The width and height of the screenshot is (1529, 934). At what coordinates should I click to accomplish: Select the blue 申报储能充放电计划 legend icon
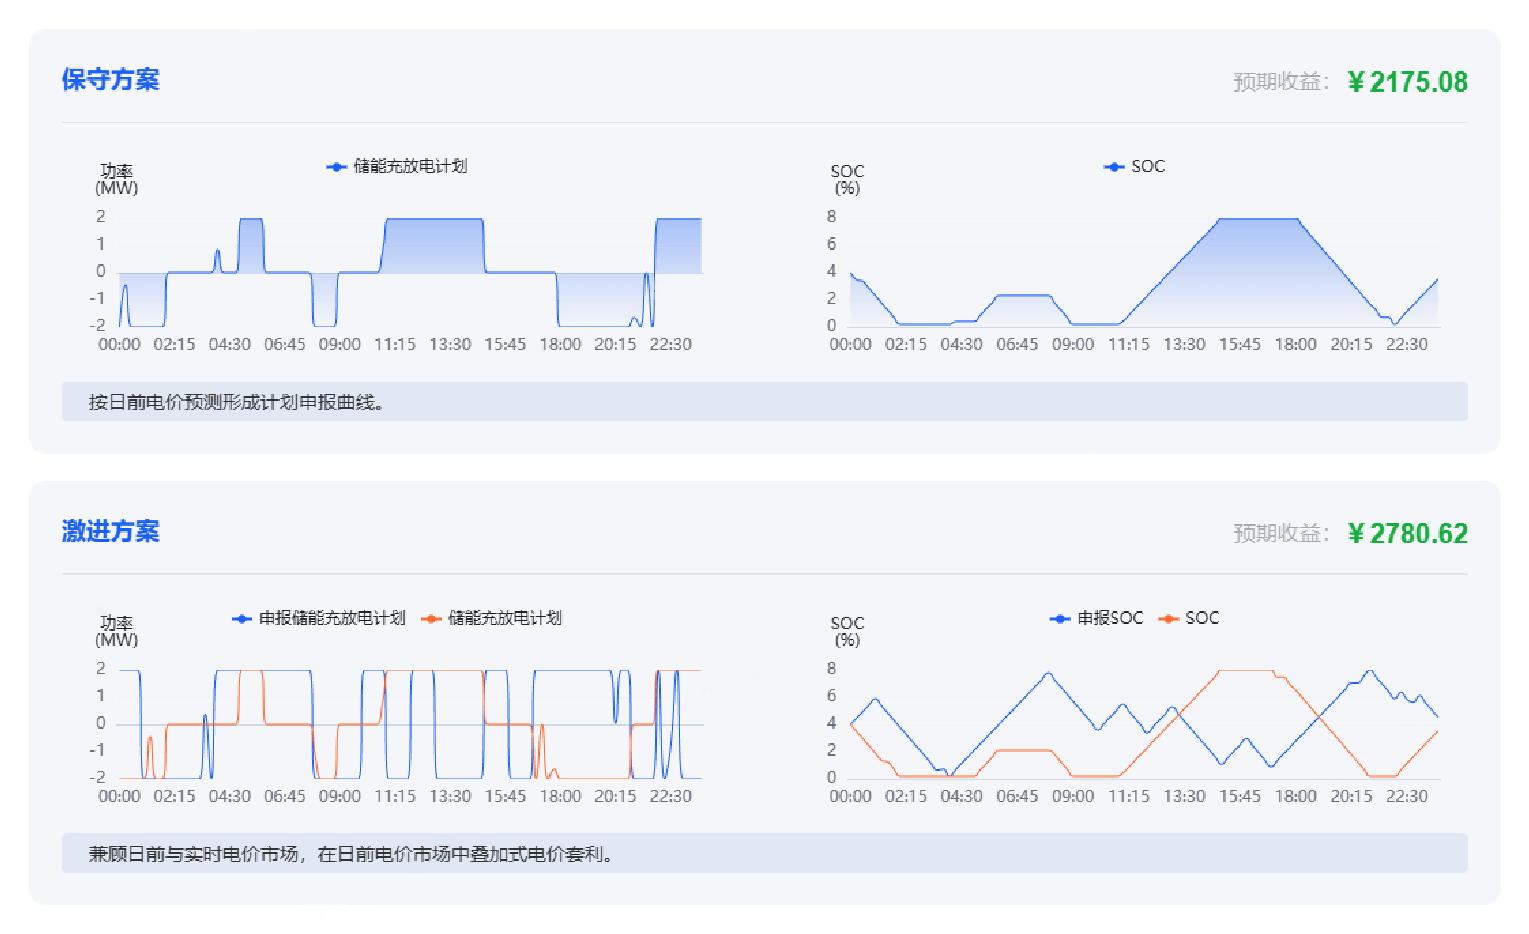(241, 618)
